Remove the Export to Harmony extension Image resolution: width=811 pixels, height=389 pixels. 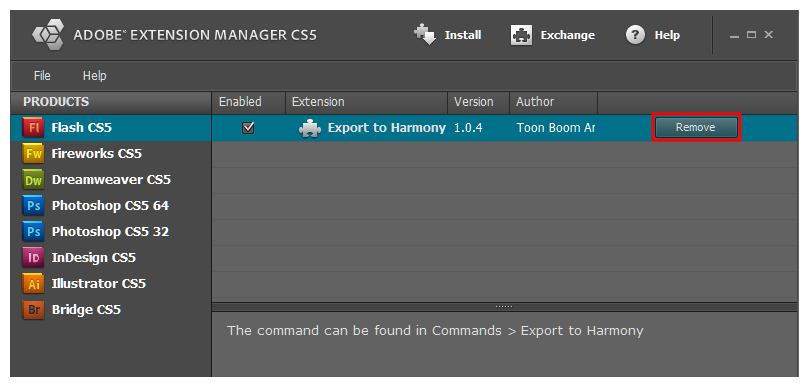point(696,127)
